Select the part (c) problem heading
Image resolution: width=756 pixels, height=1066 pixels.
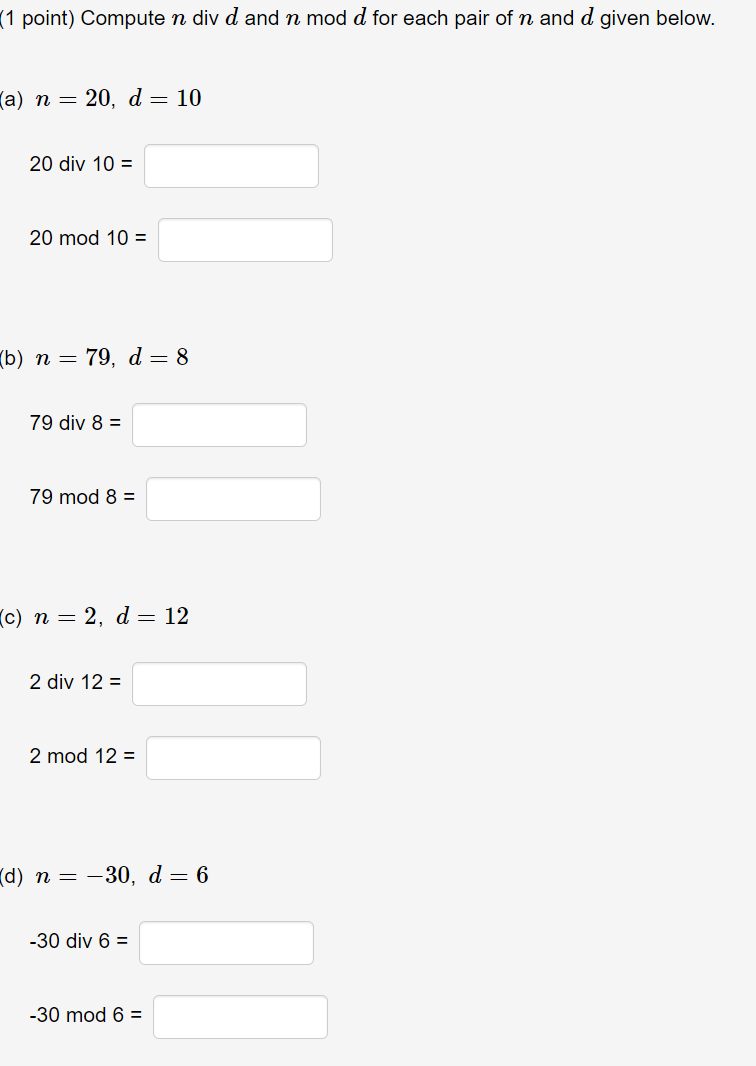click(x=95, y=616)
